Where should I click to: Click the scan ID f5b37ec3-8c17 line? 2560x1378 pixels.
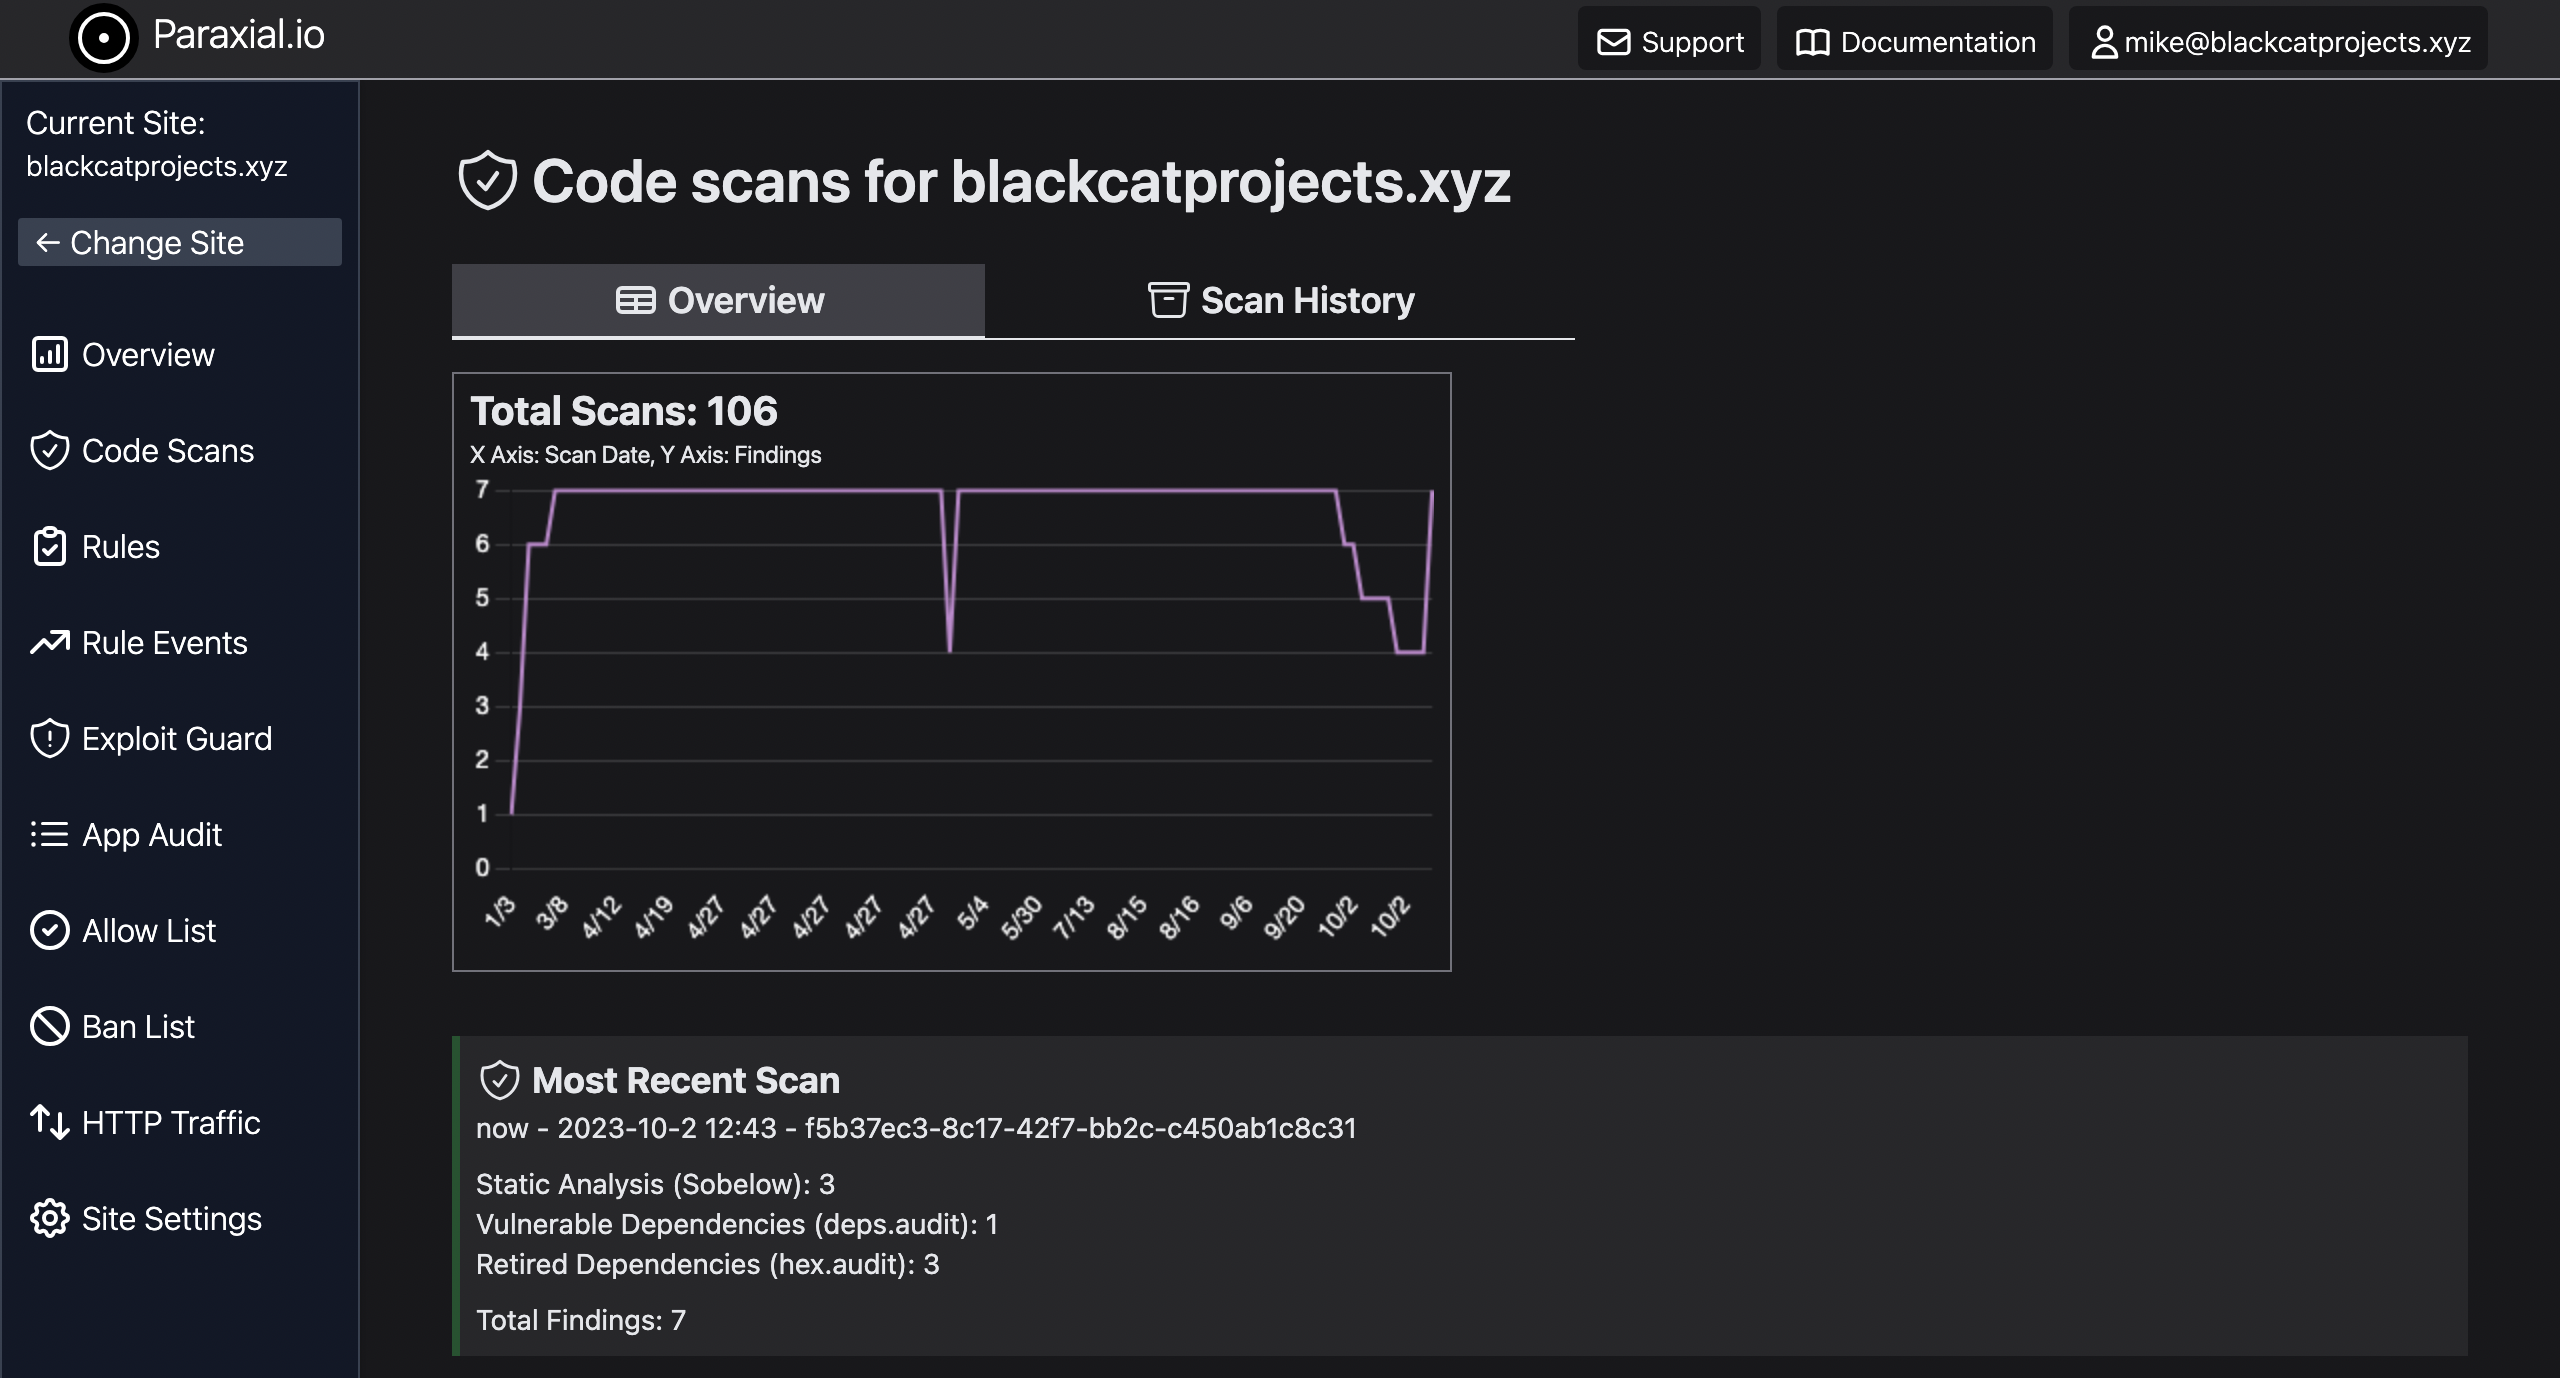[916, 1128]
